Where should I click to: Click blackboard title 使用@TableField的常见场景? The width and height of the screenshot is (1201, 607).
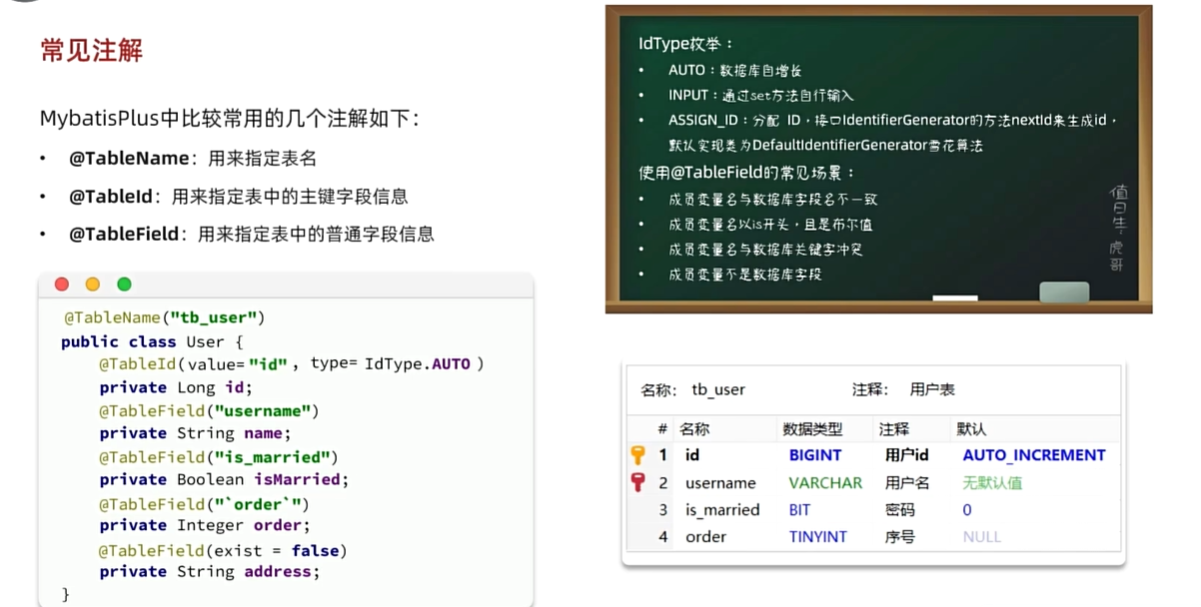pos(746,173)
